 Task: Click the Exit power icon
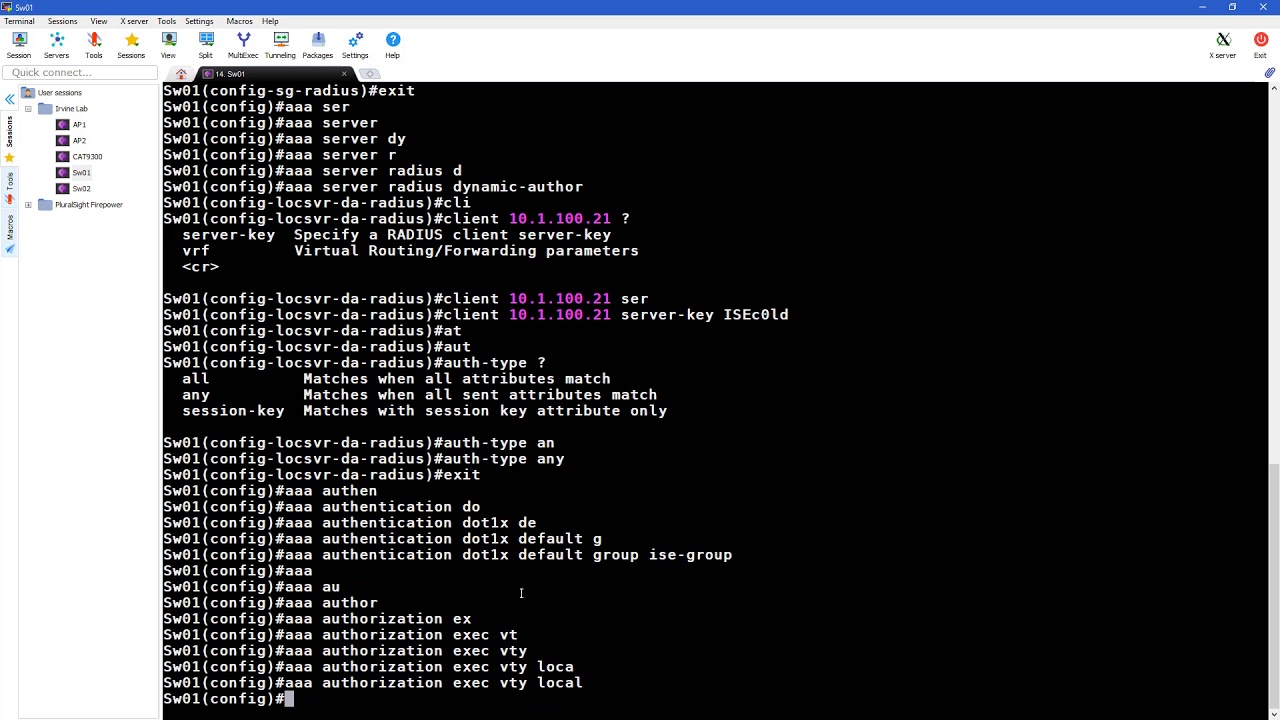tap(1260, 45)
